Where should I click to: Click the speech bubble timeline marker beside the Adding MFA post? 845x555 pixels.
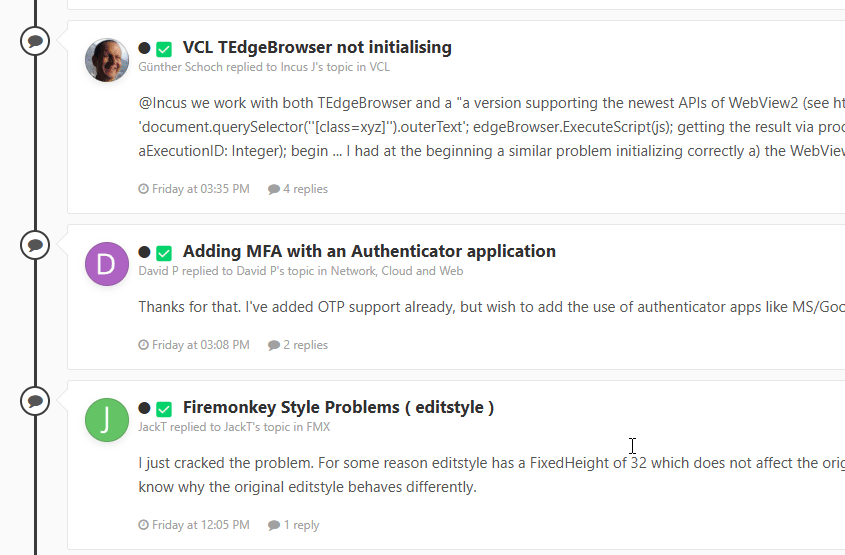[35, 245]
